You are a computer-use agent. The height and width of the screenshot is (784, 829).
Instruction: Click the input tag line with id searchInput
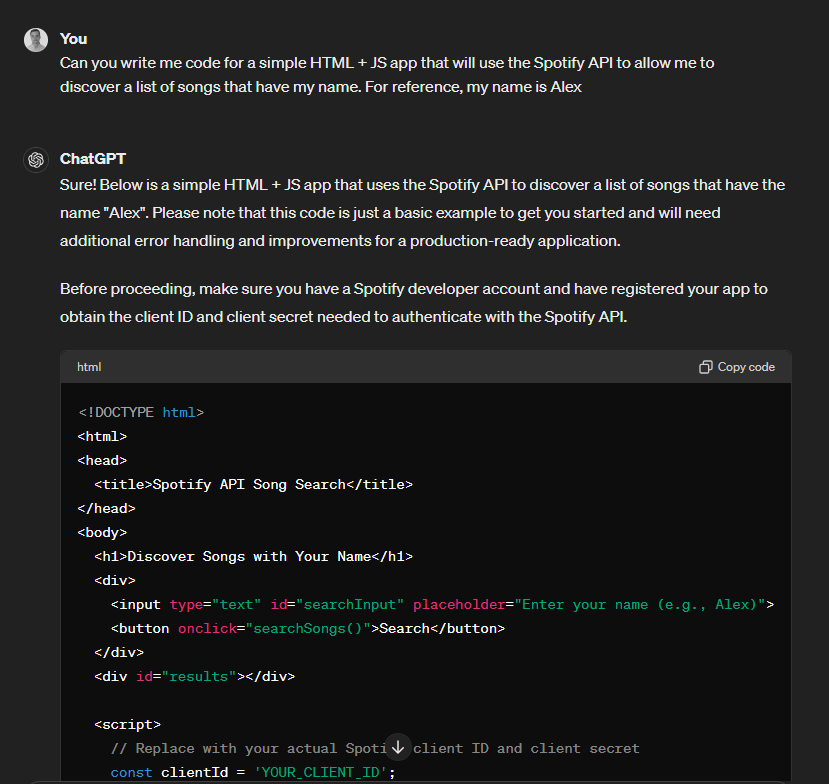442,604
